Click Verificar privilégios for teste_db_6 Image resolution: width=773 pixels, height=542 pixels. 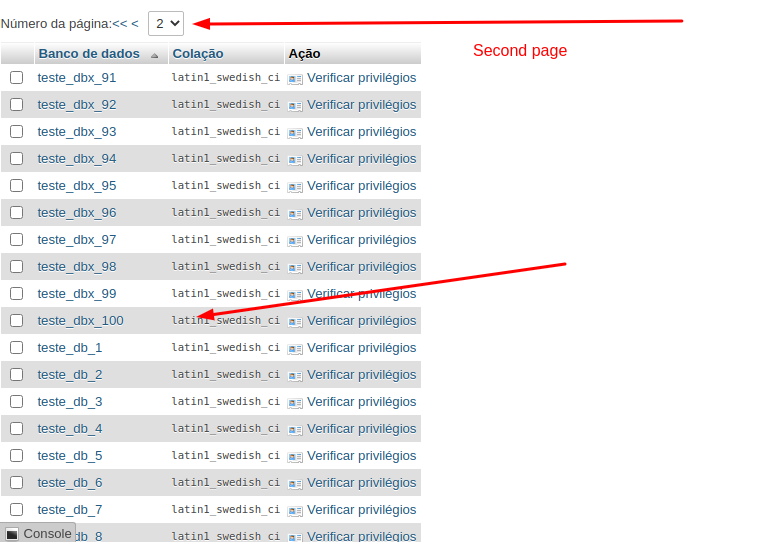361,483
